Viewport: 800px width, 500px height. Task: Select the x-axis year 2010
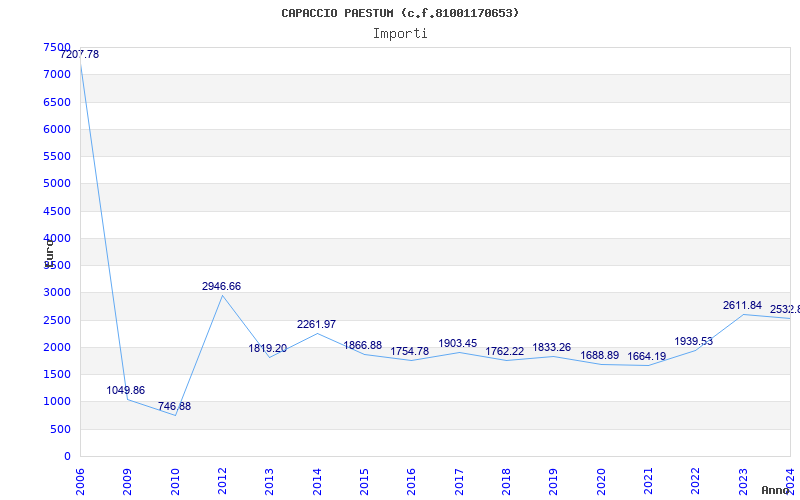(x=175, y=482)
